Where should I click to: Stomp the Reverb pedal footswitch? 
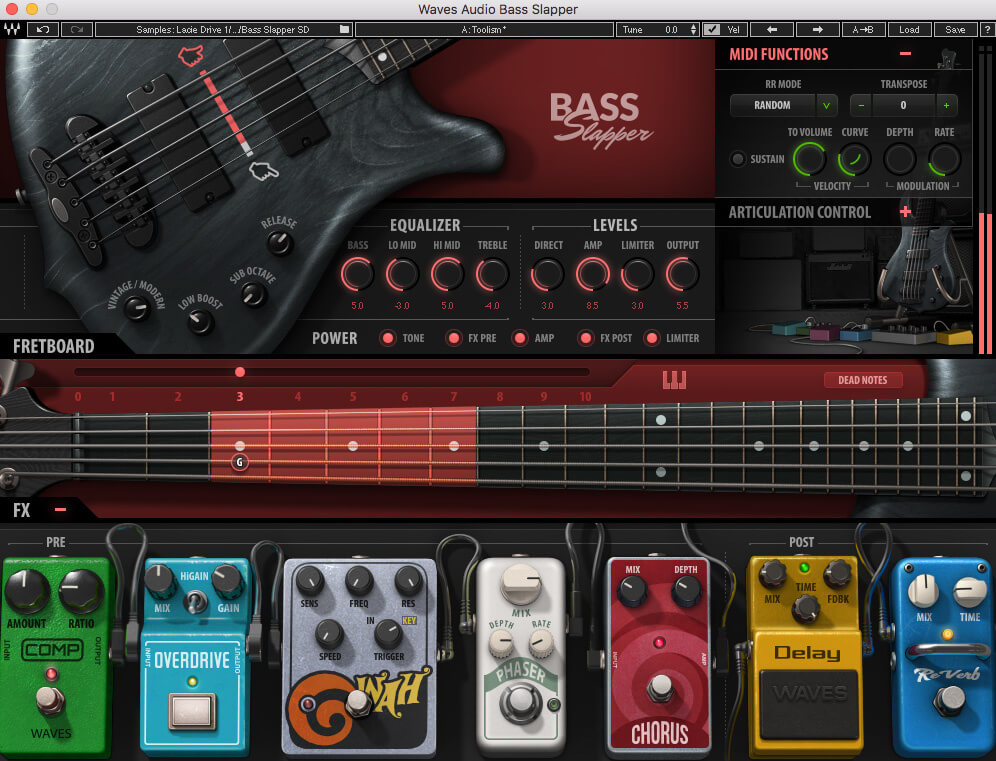pos(949,699)
